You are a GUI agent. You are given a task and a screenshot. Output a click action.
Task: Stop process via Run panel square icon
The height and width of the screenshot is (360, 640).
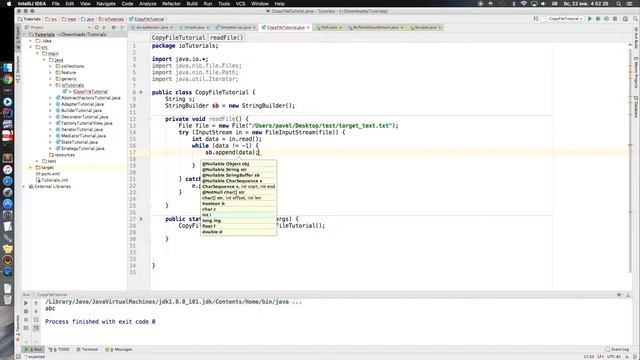(x=26, y=311)
